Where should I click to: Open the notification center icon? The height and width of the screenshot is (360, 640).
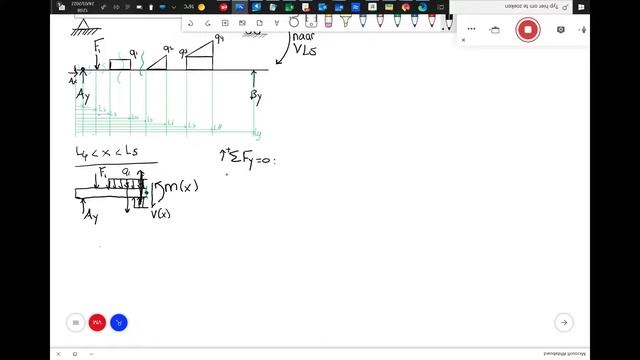pyautogui.click(x=61, y=7)
